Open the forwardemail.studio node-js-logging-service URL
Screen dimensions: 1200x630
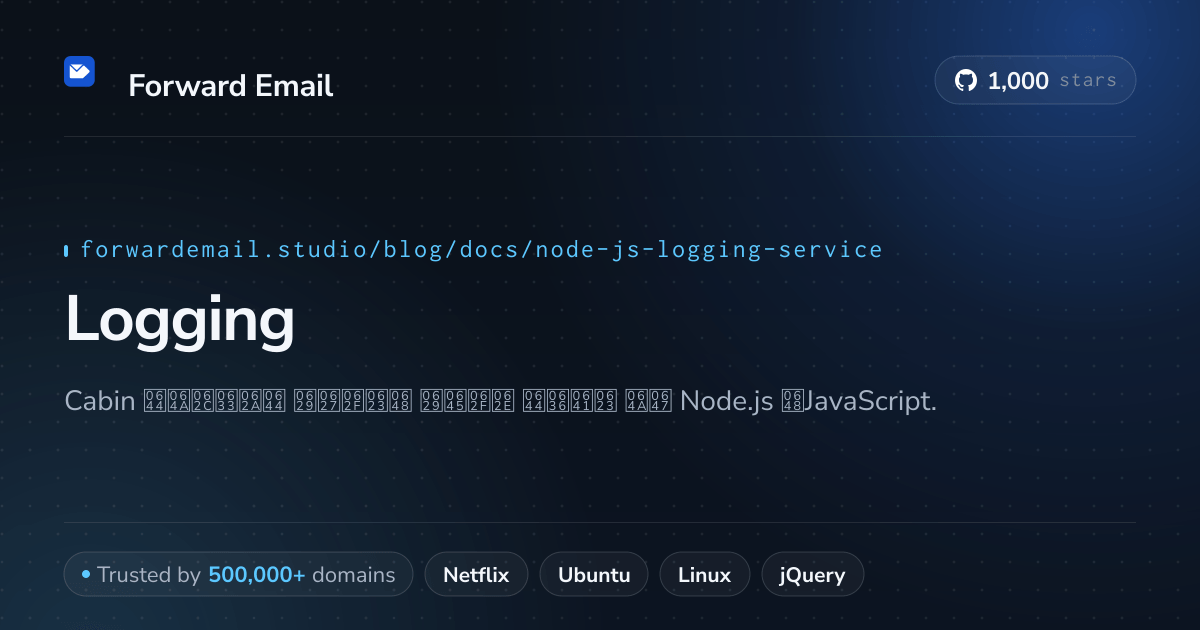pos(481,249)
